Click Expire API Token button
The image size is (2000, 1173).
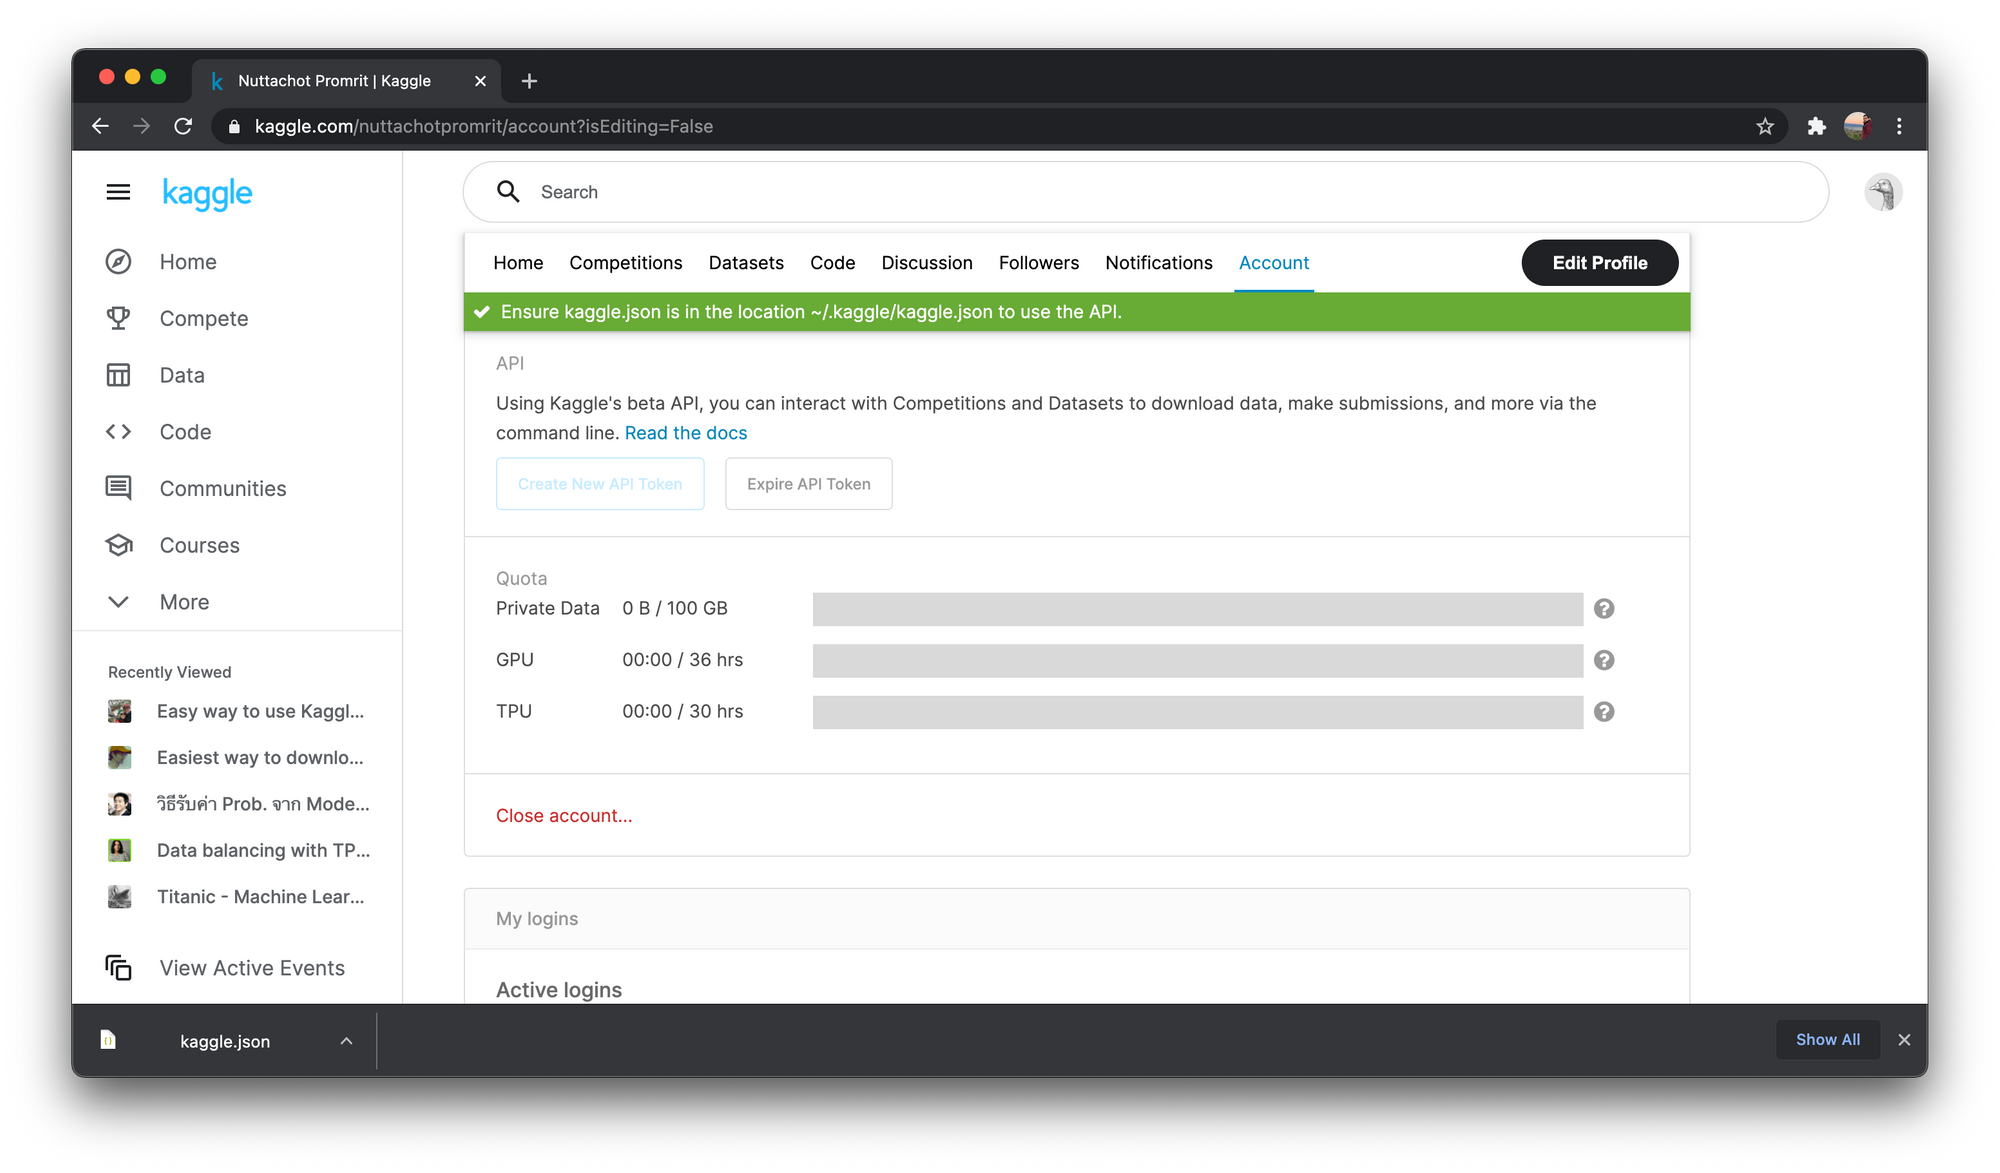(x=809, y=484)
